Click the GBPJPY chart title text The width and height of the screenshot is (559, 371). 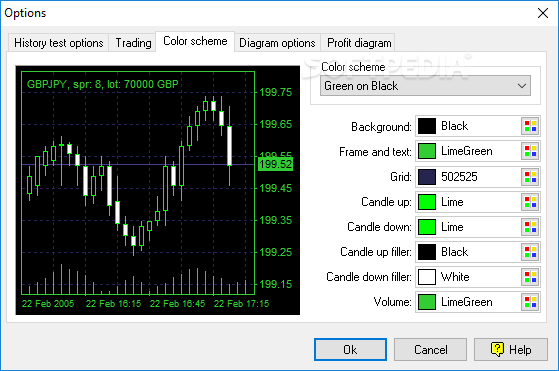pyautogui.click(x=103, y=84)
